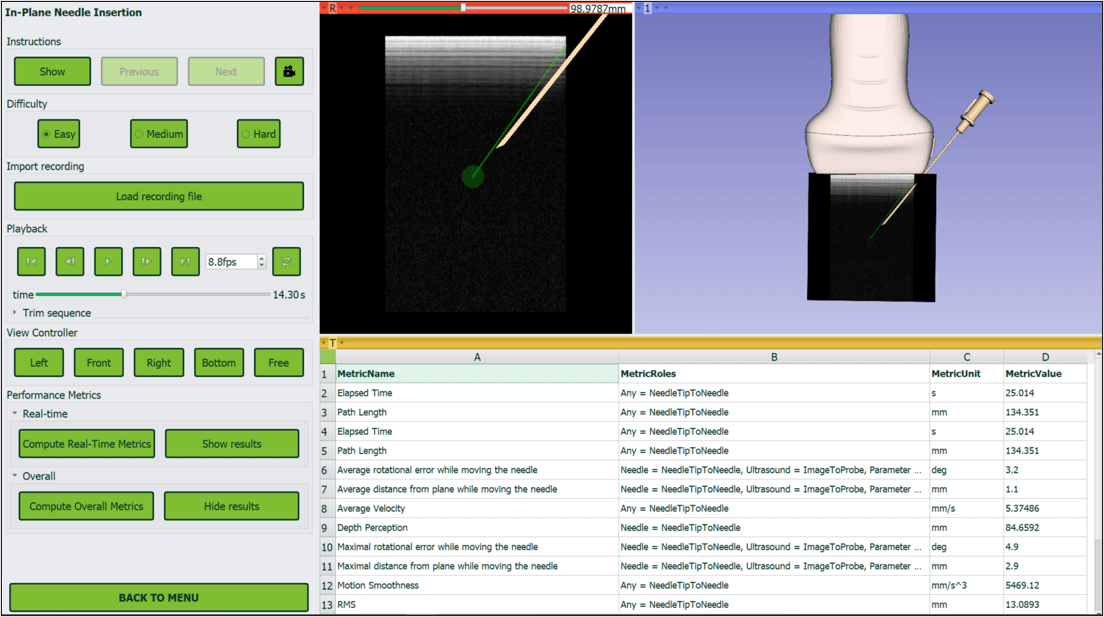Screen dimensions: 1104x617
Task: Click the Load recording file button
Action: pos(159,196)
